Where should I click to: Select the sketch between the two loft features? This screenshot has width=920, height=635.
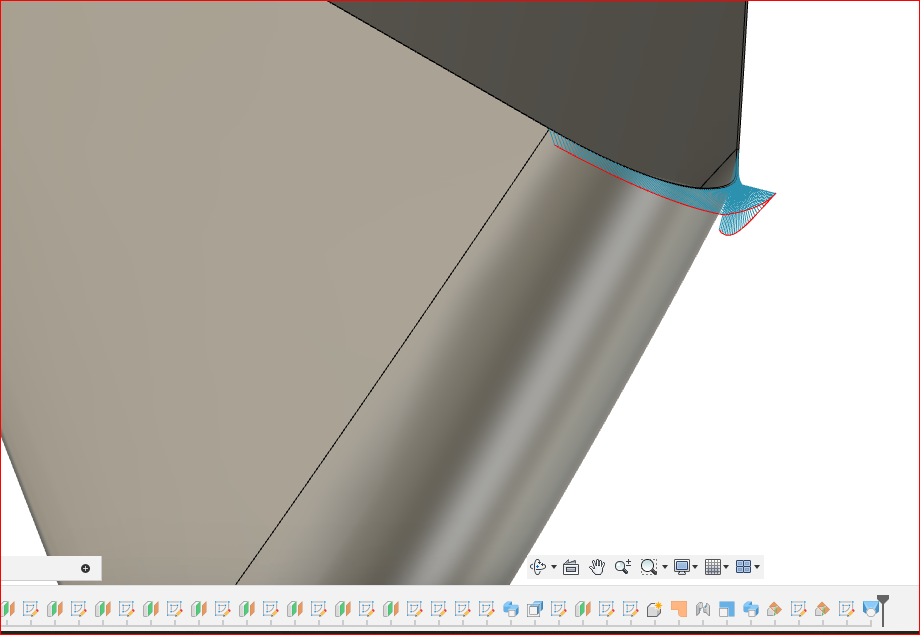799,609
